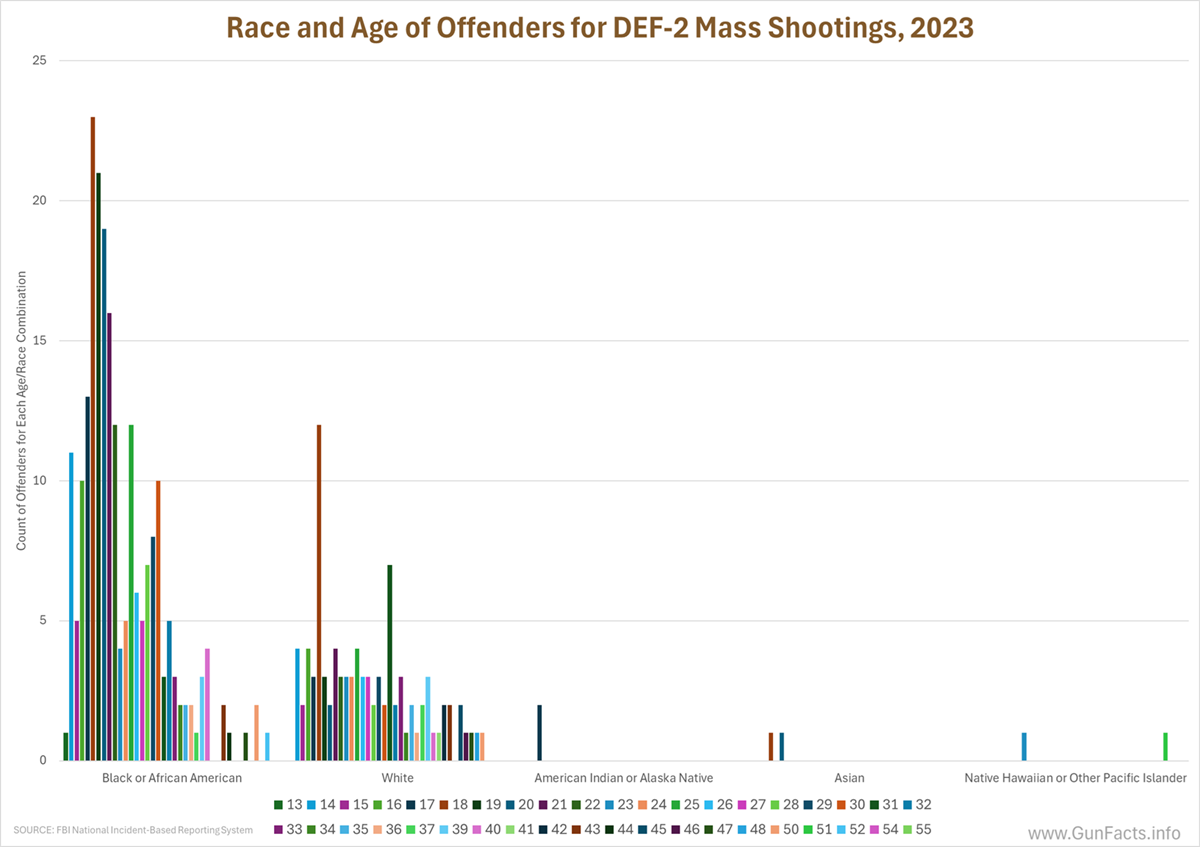Click the 25 value on y-axis
1200x847 pixels.
[40, 61]
